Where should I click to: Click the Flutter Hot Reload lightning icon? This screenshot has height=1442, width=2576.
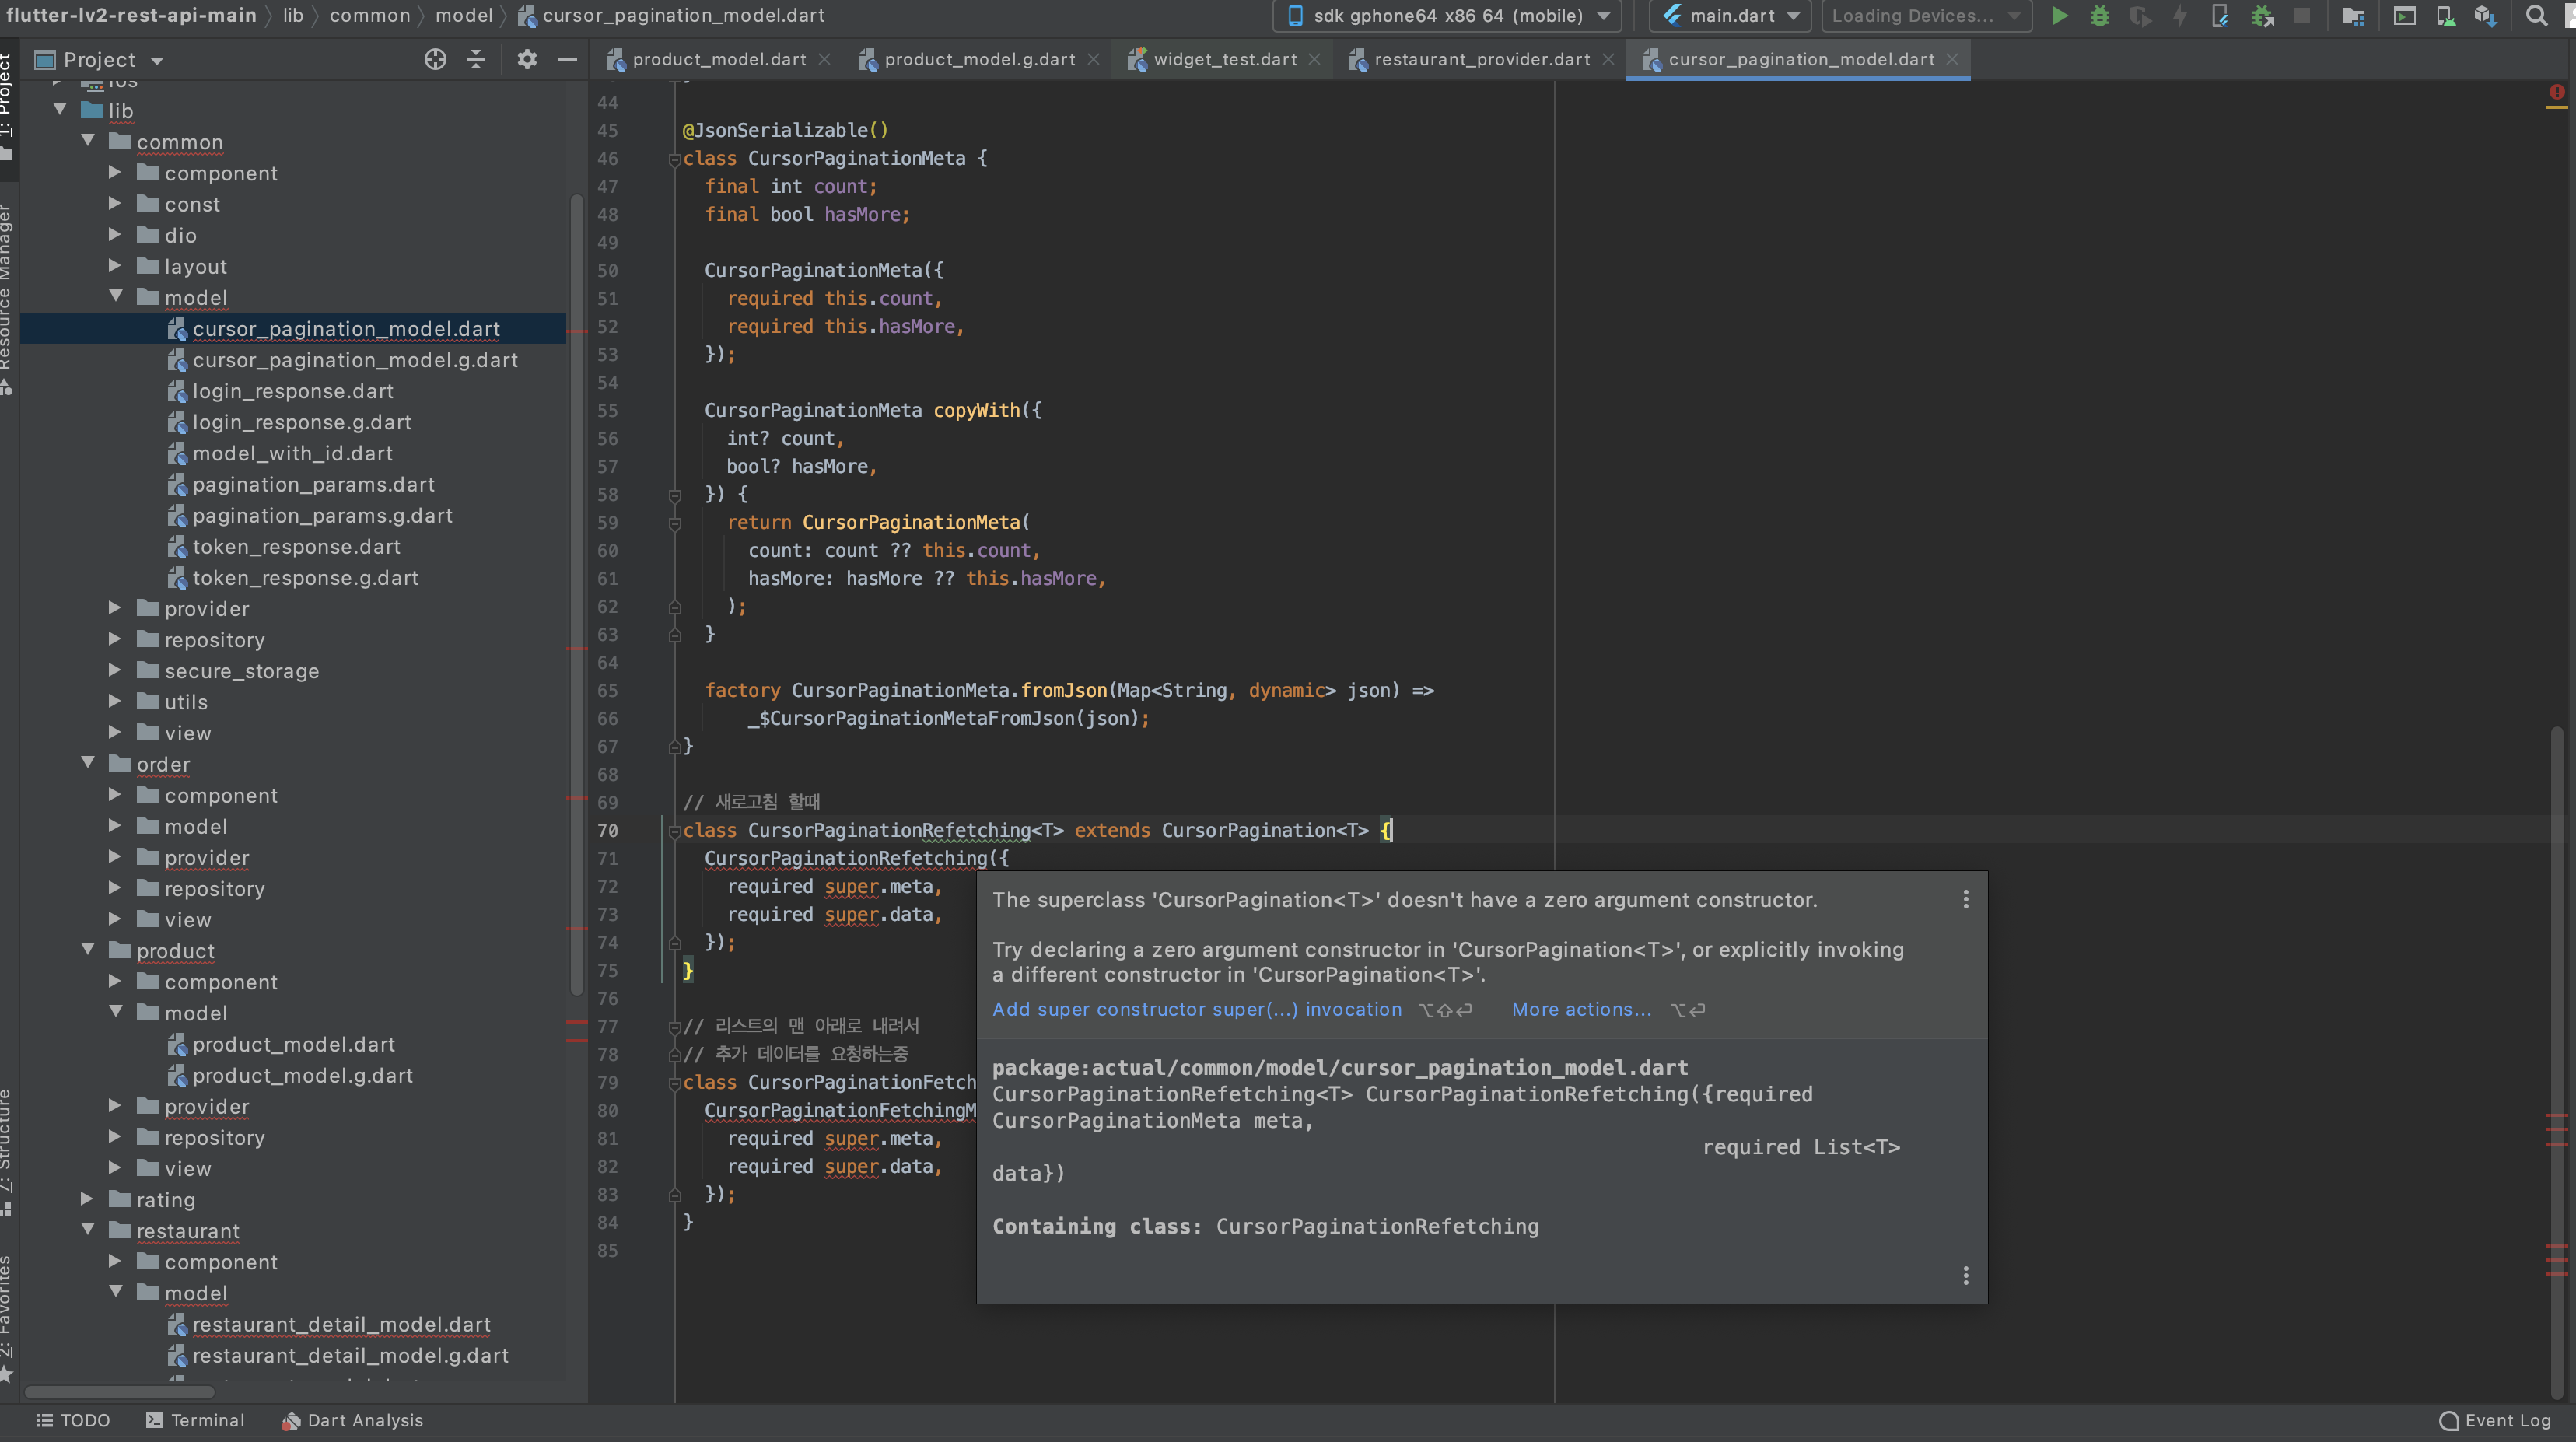pyautogui.click(x=2180, y=15)
